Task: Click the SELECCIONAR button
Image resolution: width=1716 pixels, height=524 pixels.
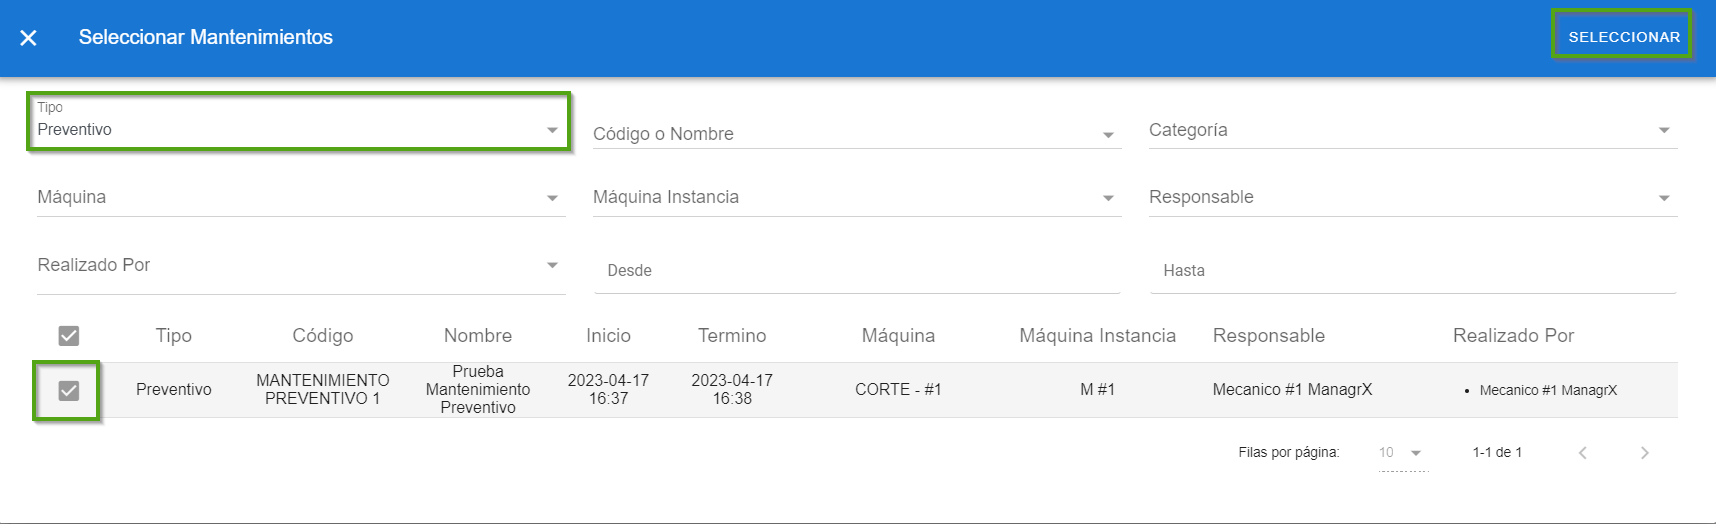Action: [x=1623, y=37]
